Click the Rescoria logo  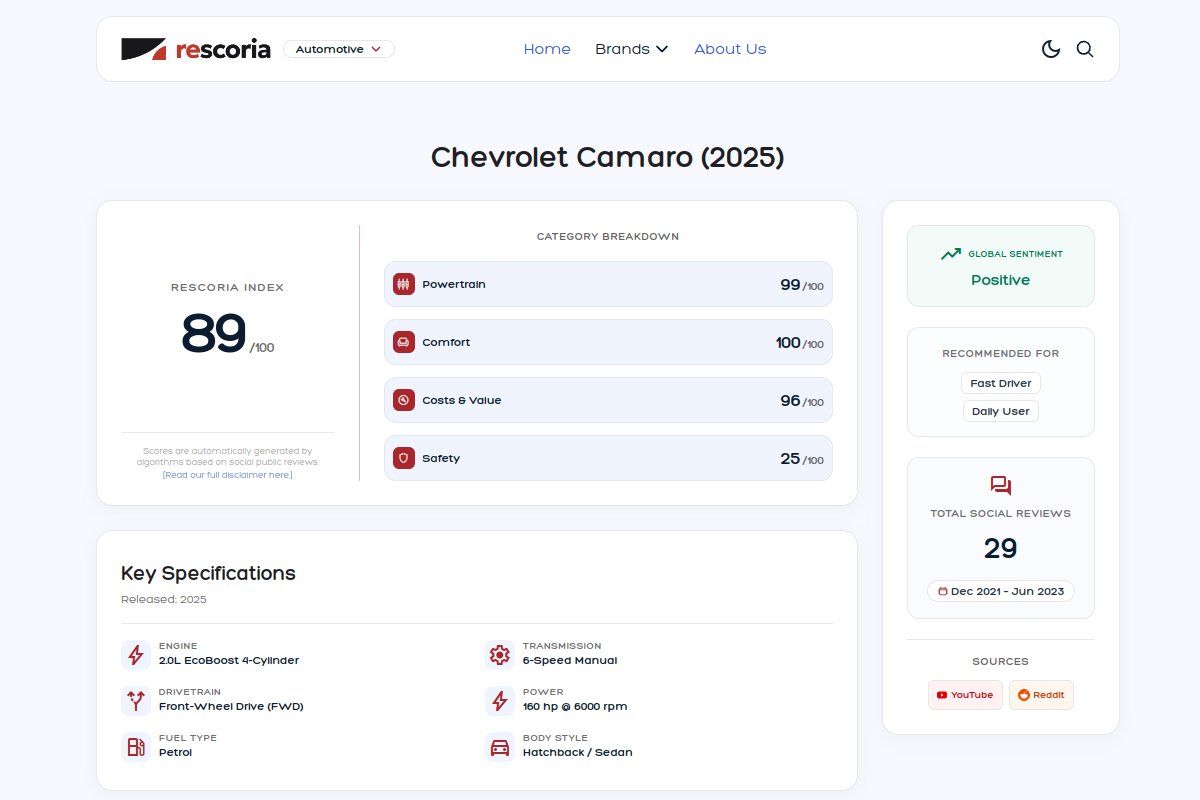point(196,49)
